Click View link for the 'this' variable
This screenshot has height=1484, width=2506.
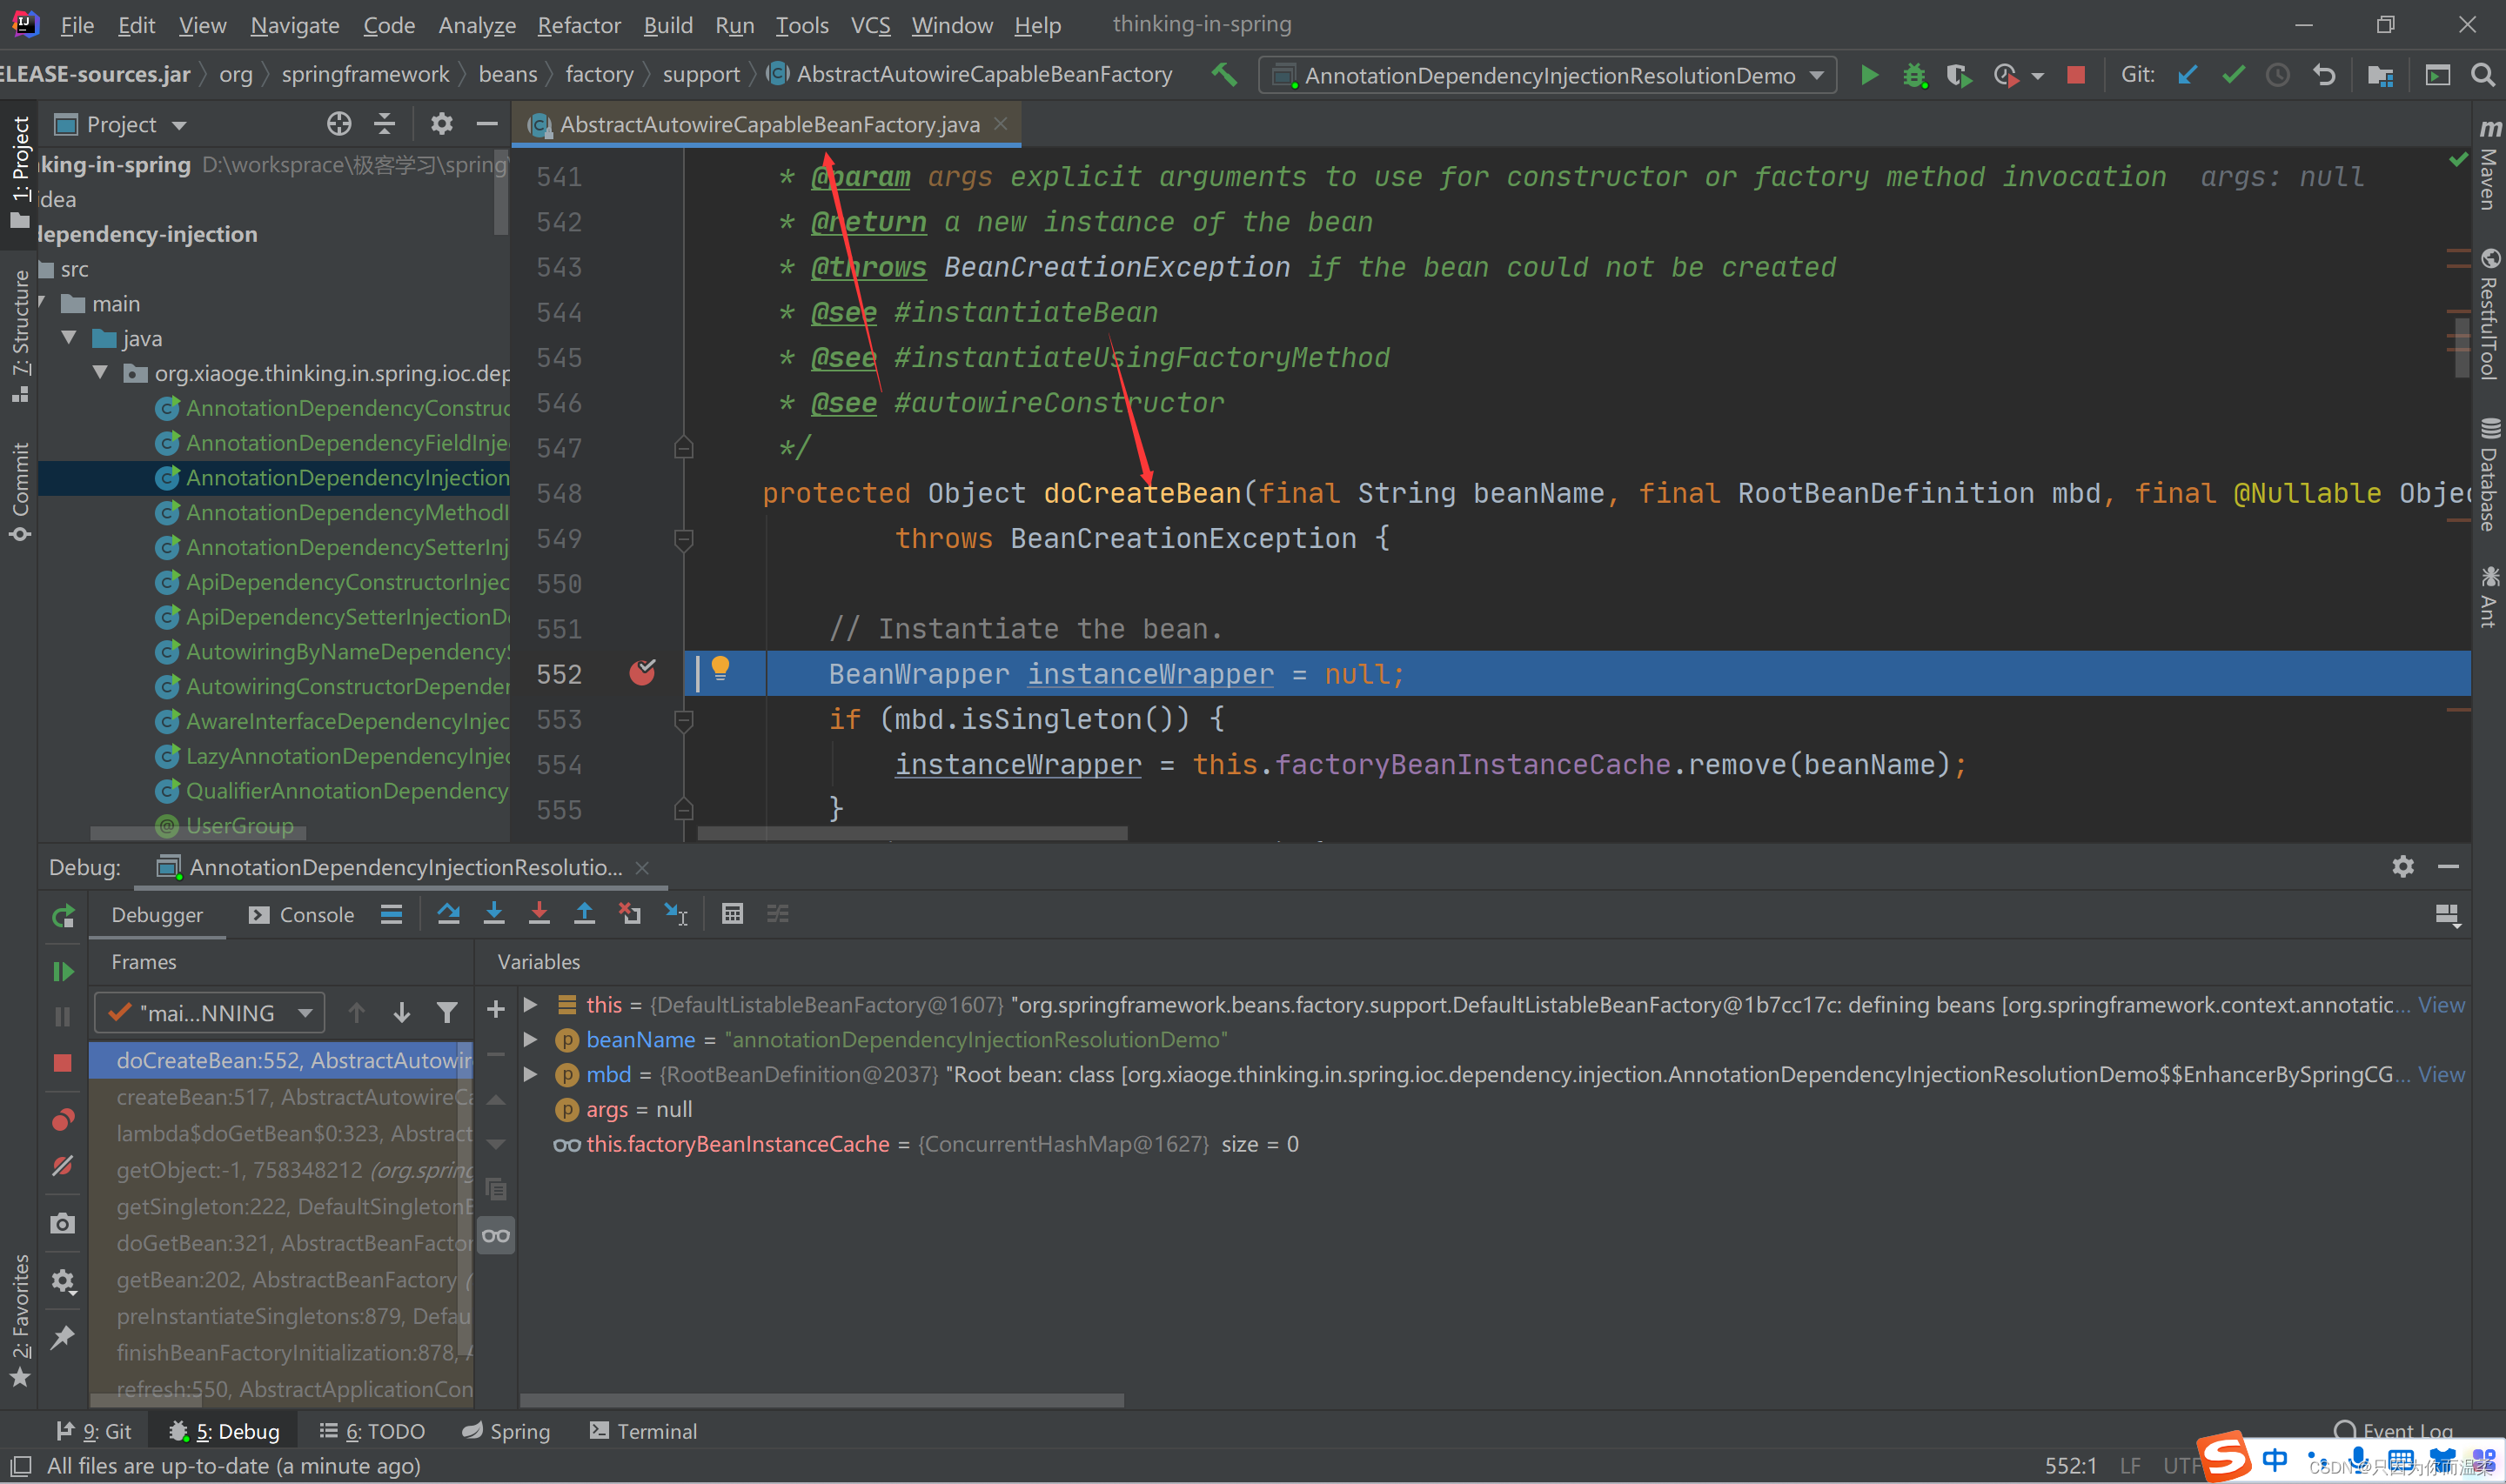(x=2441, y=1005)
